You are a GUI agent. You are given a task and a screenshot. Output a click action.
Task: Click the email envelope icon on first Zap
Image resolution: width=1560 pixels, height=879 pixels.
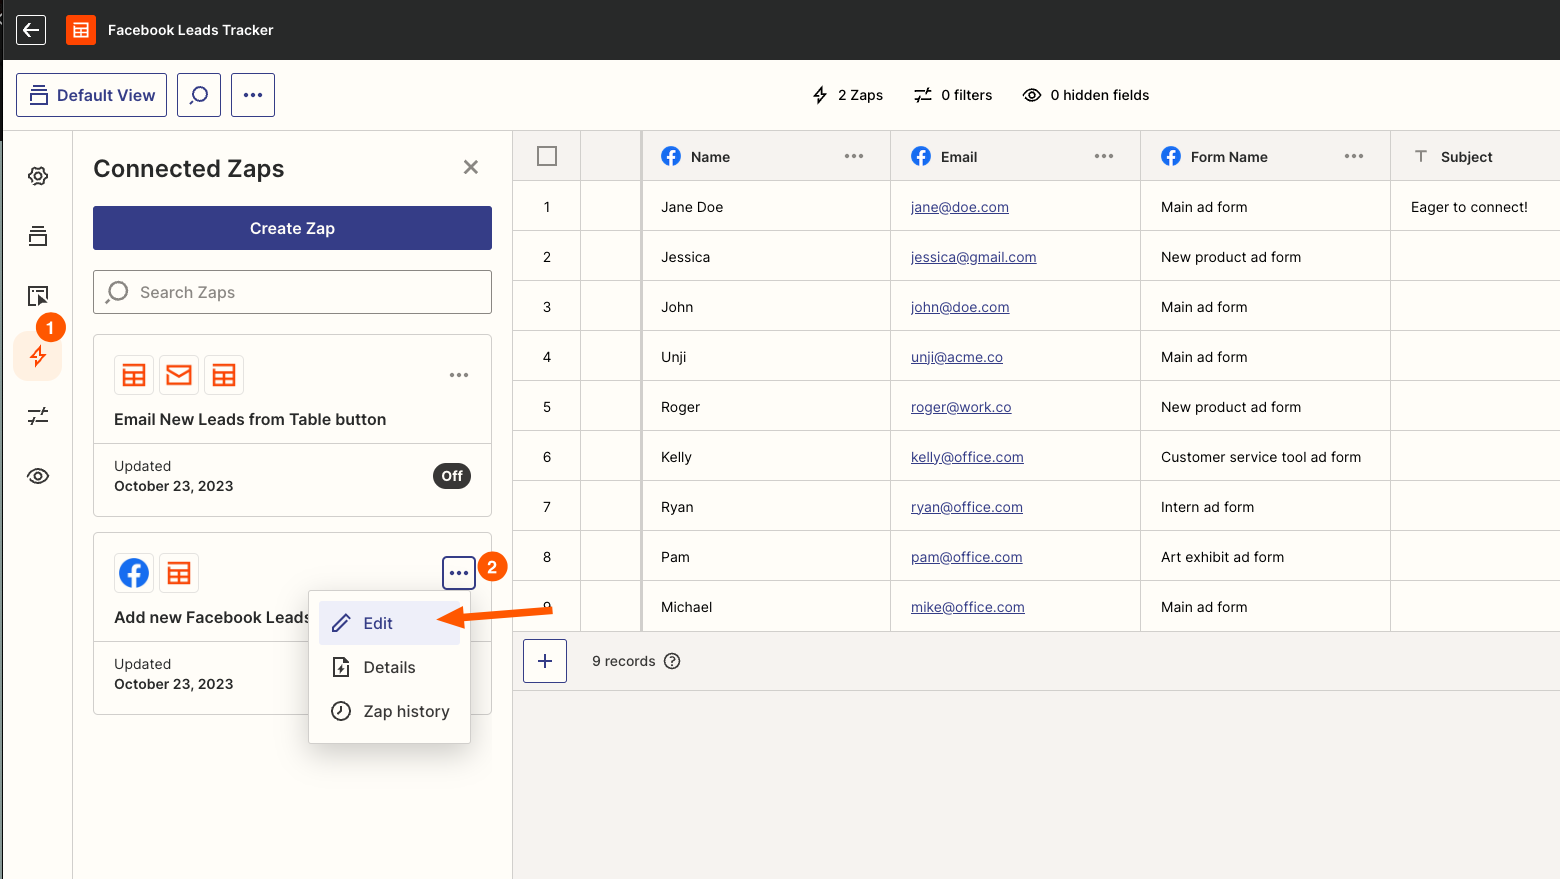[x=179, y=375]
